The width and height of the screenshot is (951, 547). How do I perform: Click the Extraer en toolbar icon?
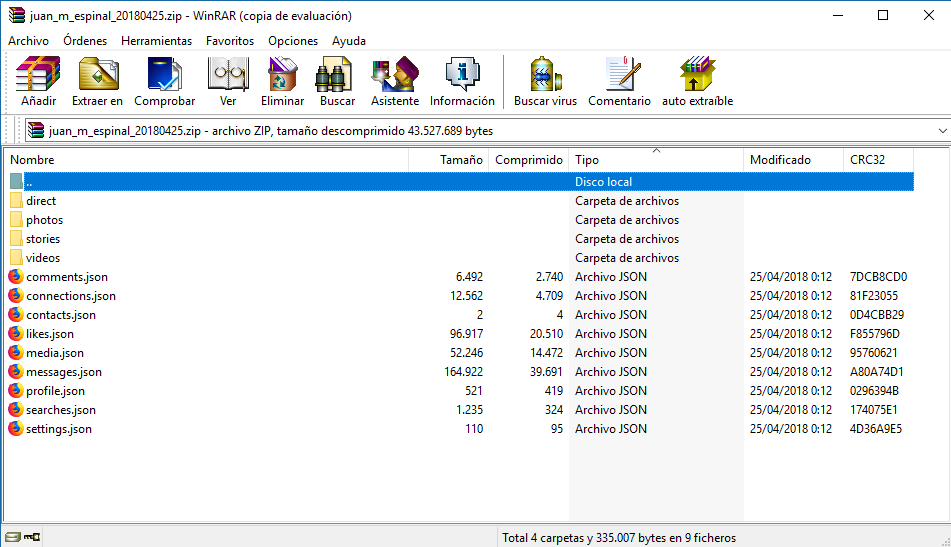[x=97, y=81]
